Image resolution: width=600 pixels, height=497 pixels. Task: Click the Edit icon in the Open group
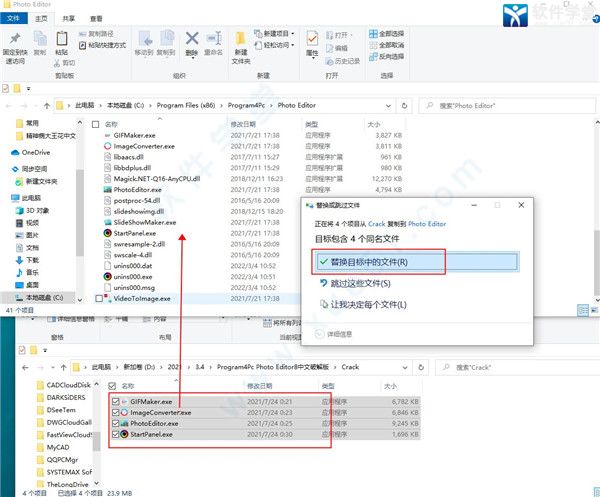[329, 48]
